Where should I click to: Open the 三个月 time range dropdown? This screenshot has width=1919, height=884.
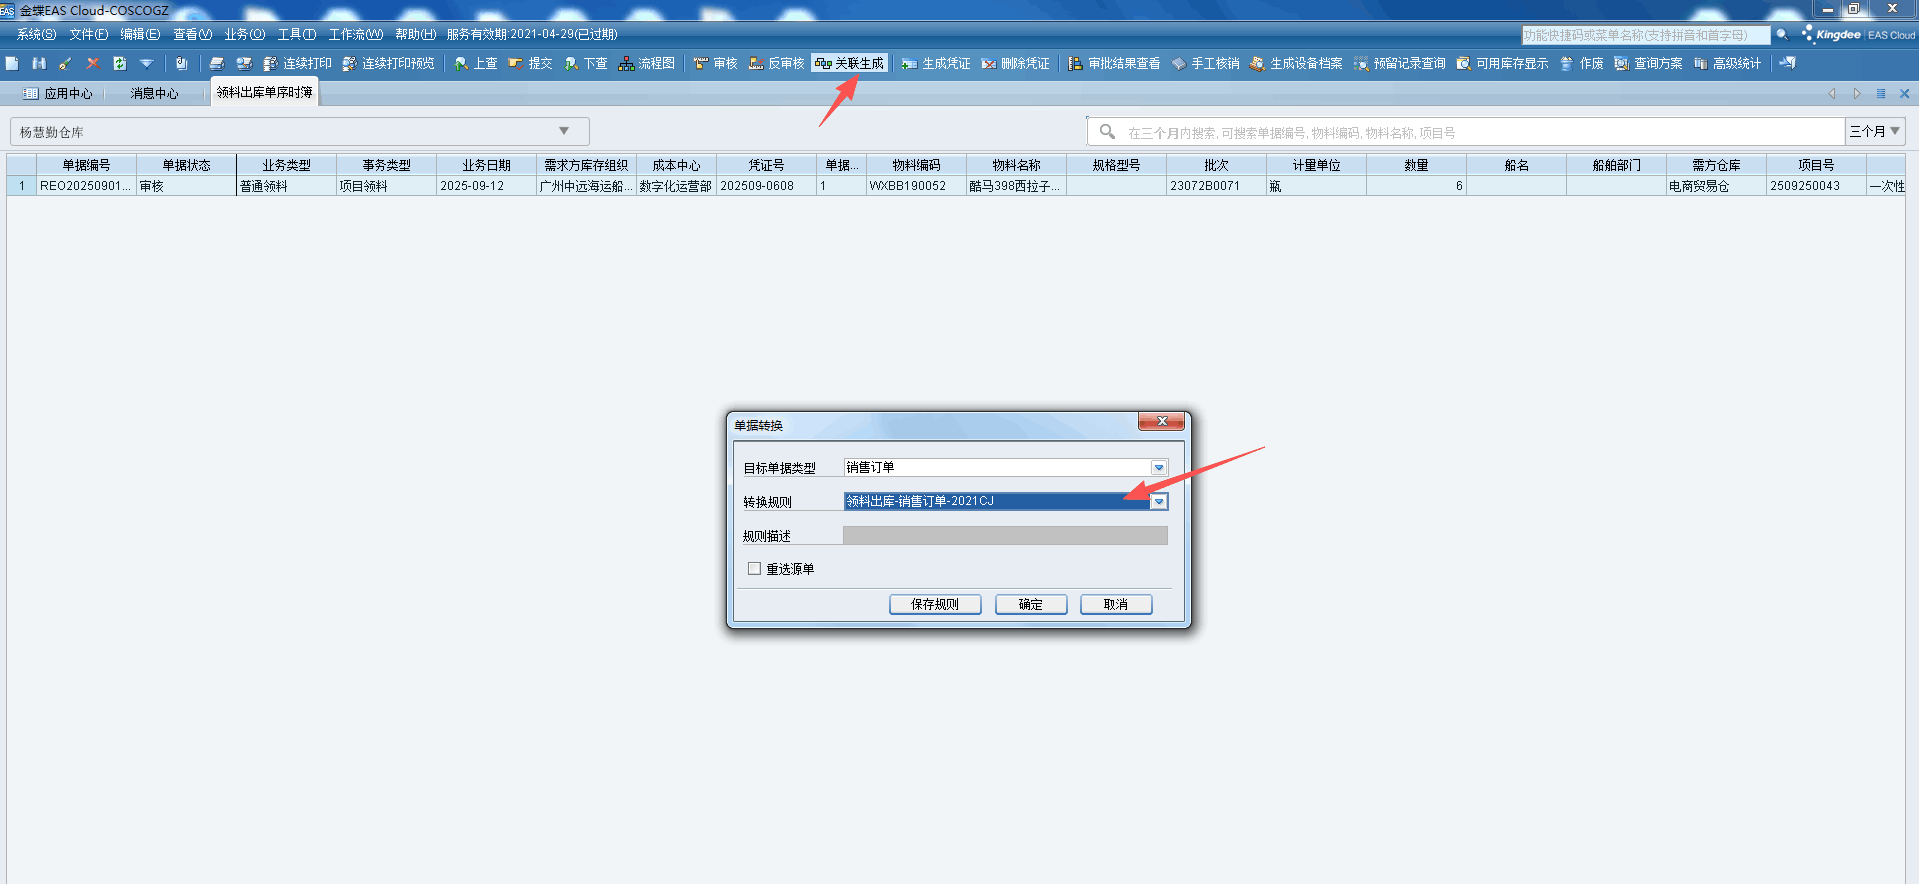click(1874, 131)
